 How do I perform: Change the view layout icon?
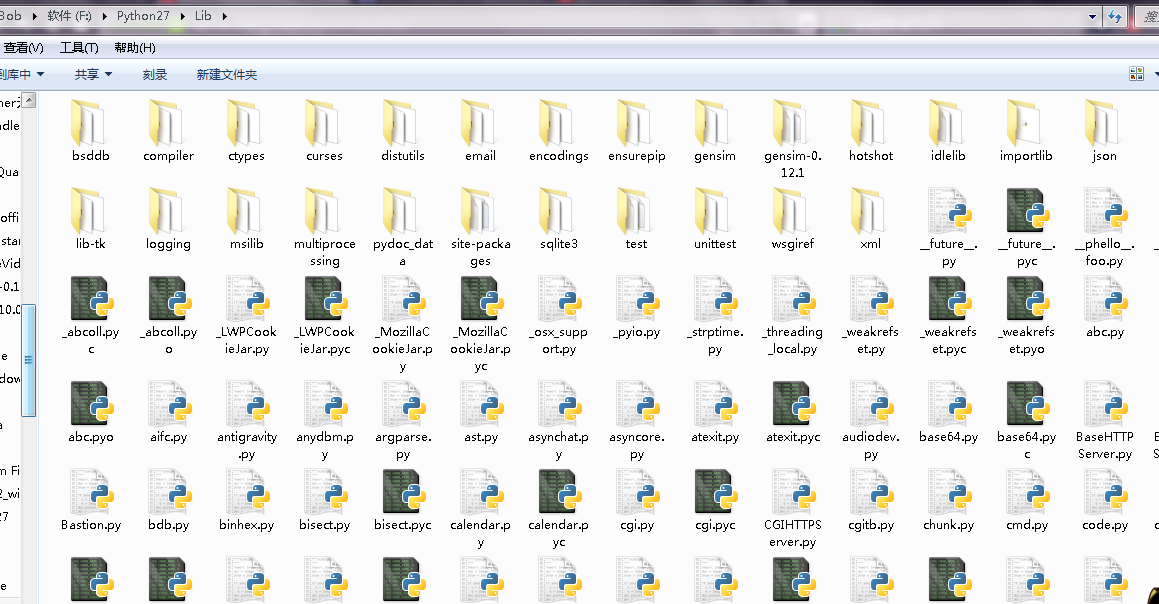coord(1136,74)
